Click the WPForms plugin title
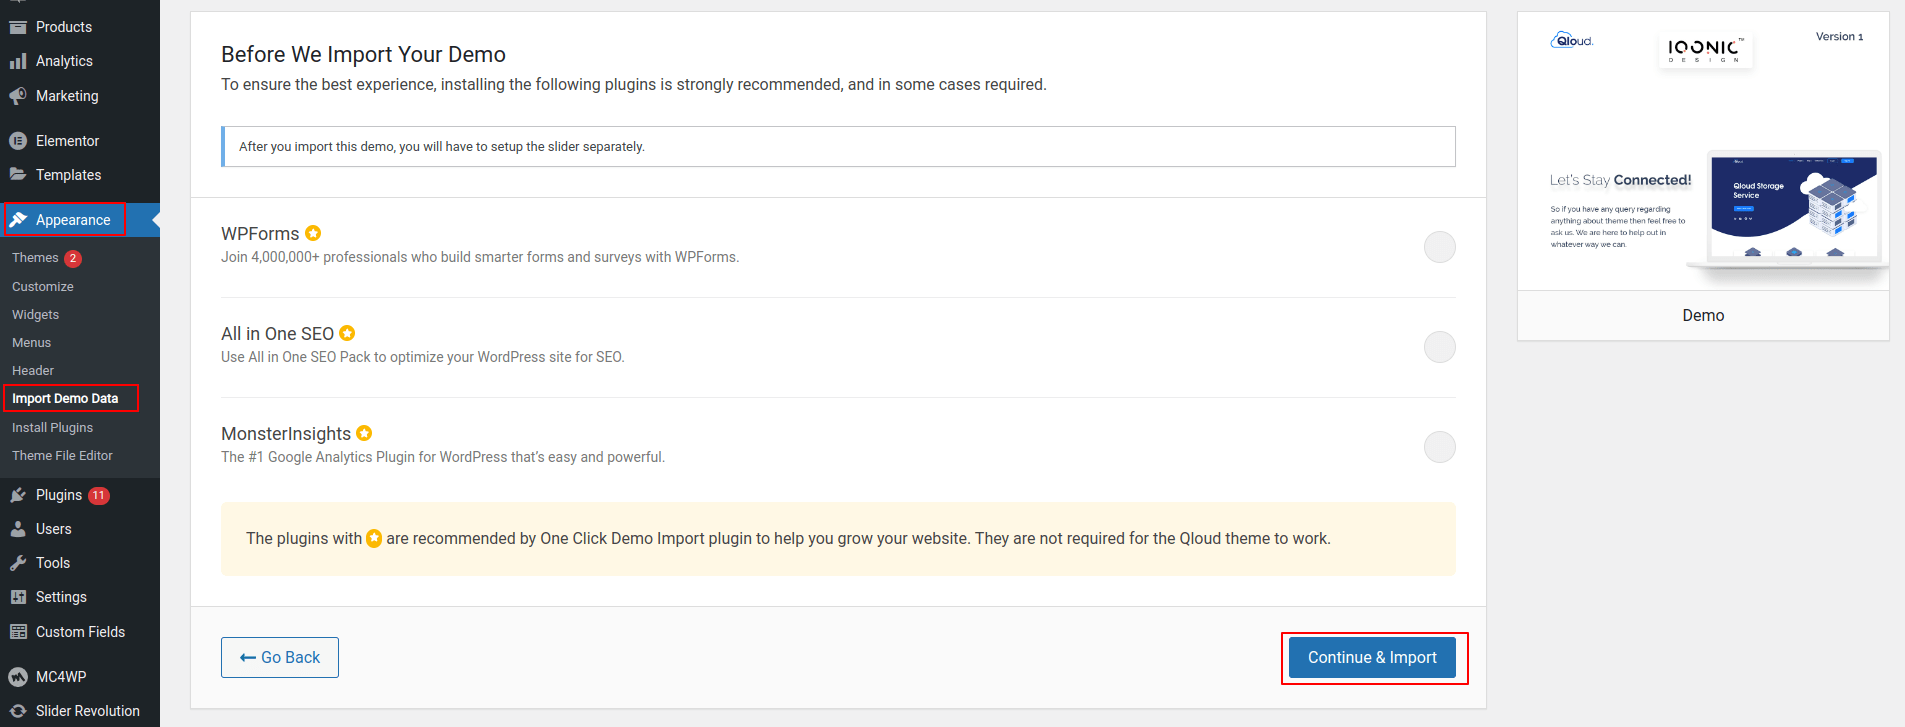 [260, 233]
